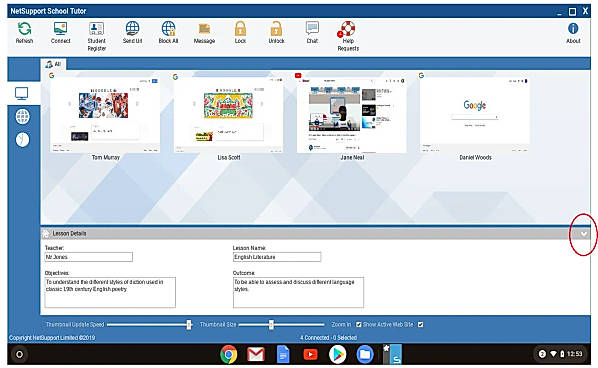Image resolution: width=598 pixels, height=368 pixels.
Task: Click the Unlock padlock icon
Action: click(x=276, y=29)
